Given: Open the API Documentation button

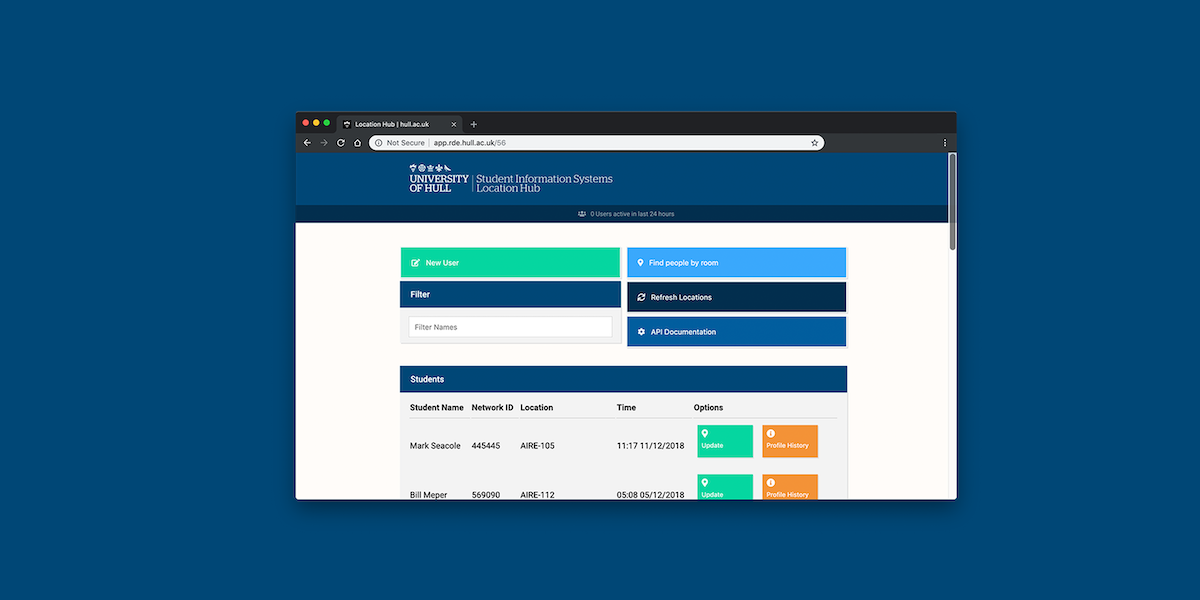Looking at the screenshot, I should [736, 332].
